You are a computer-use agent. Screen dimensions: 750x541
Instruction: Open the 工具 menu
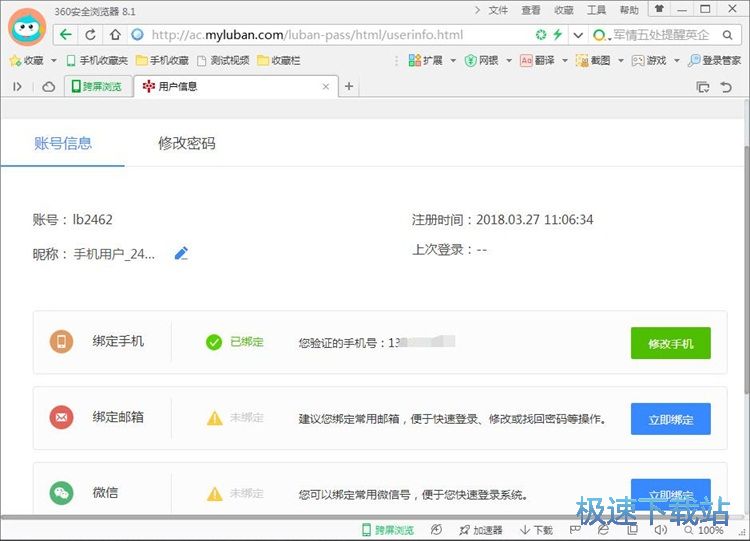click(596, 10)
